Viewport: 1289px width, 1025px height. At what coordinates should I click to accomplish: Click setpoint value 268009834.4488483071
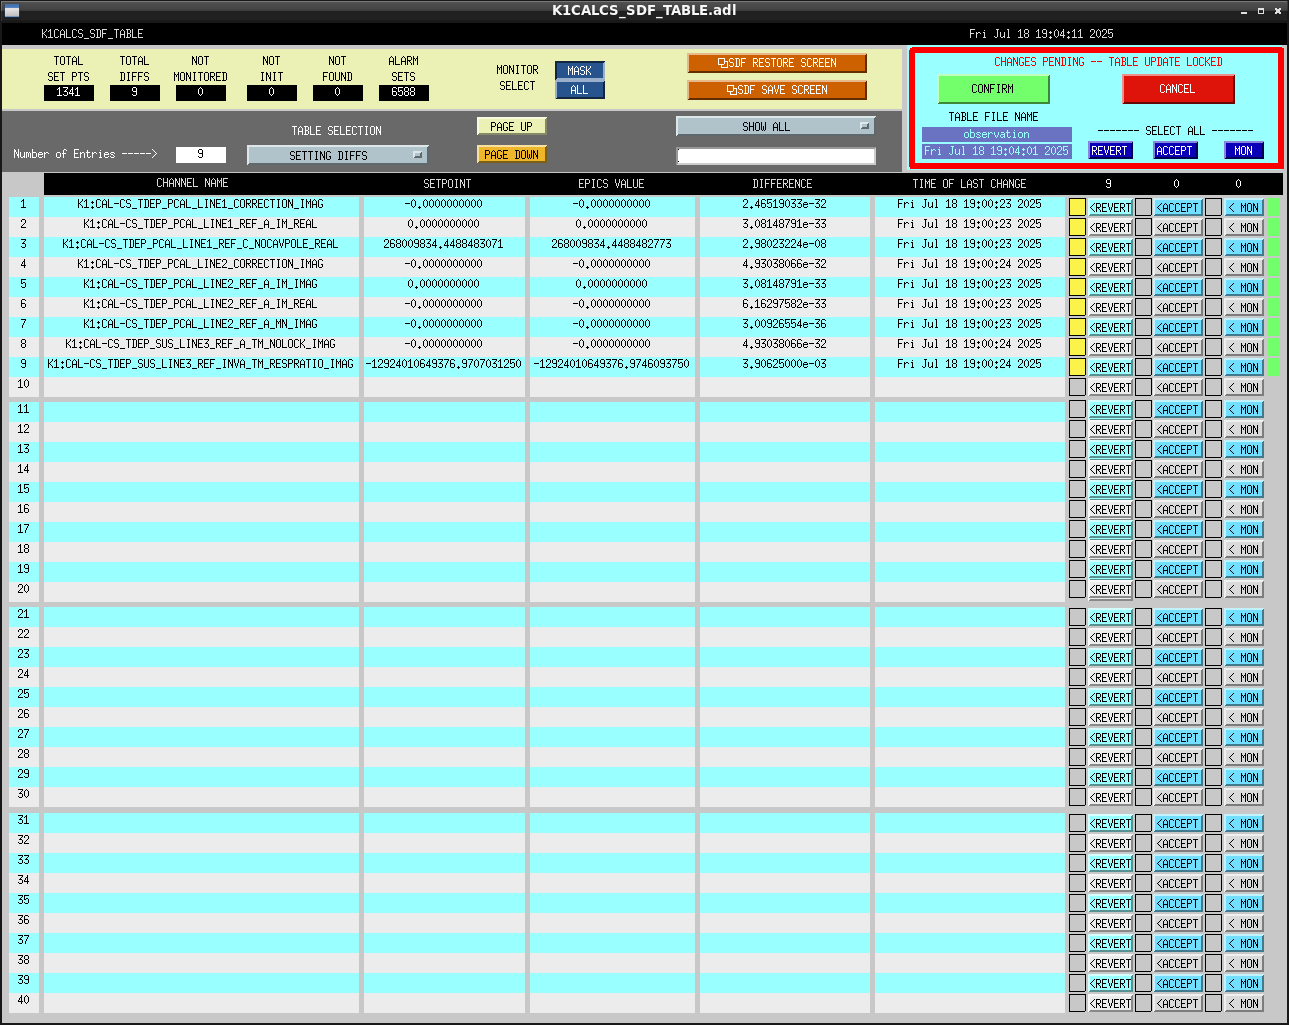[443, 244]
